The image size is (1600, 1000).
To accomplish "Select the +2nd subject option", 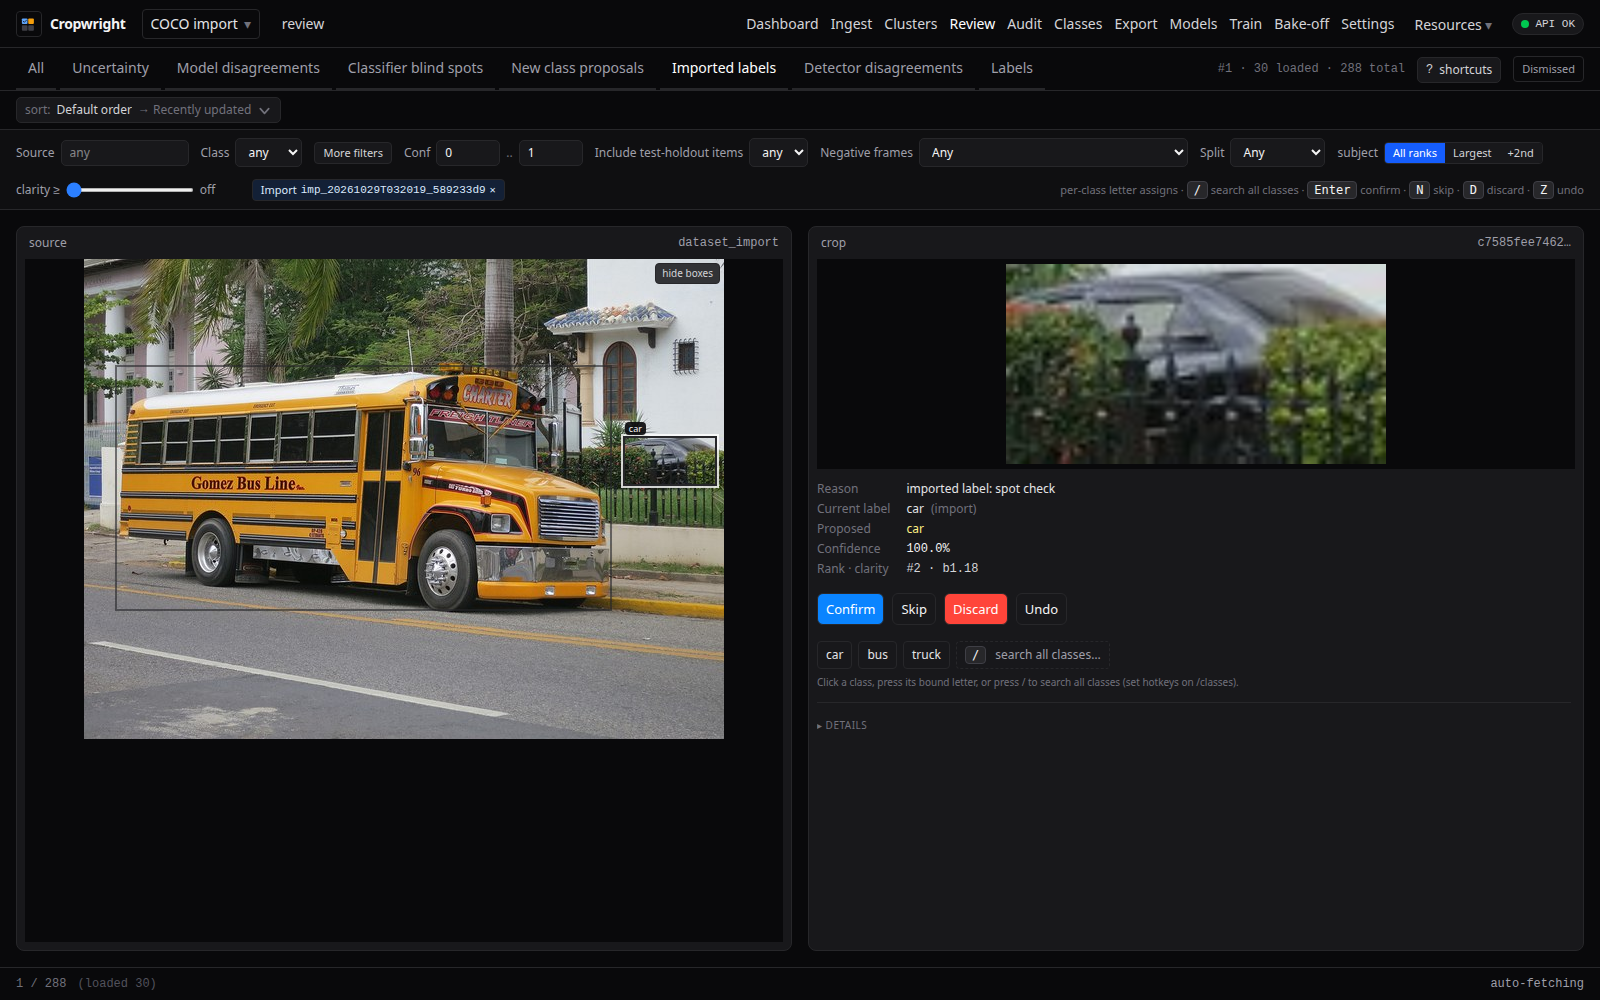I will click(x=1520, y=153).
